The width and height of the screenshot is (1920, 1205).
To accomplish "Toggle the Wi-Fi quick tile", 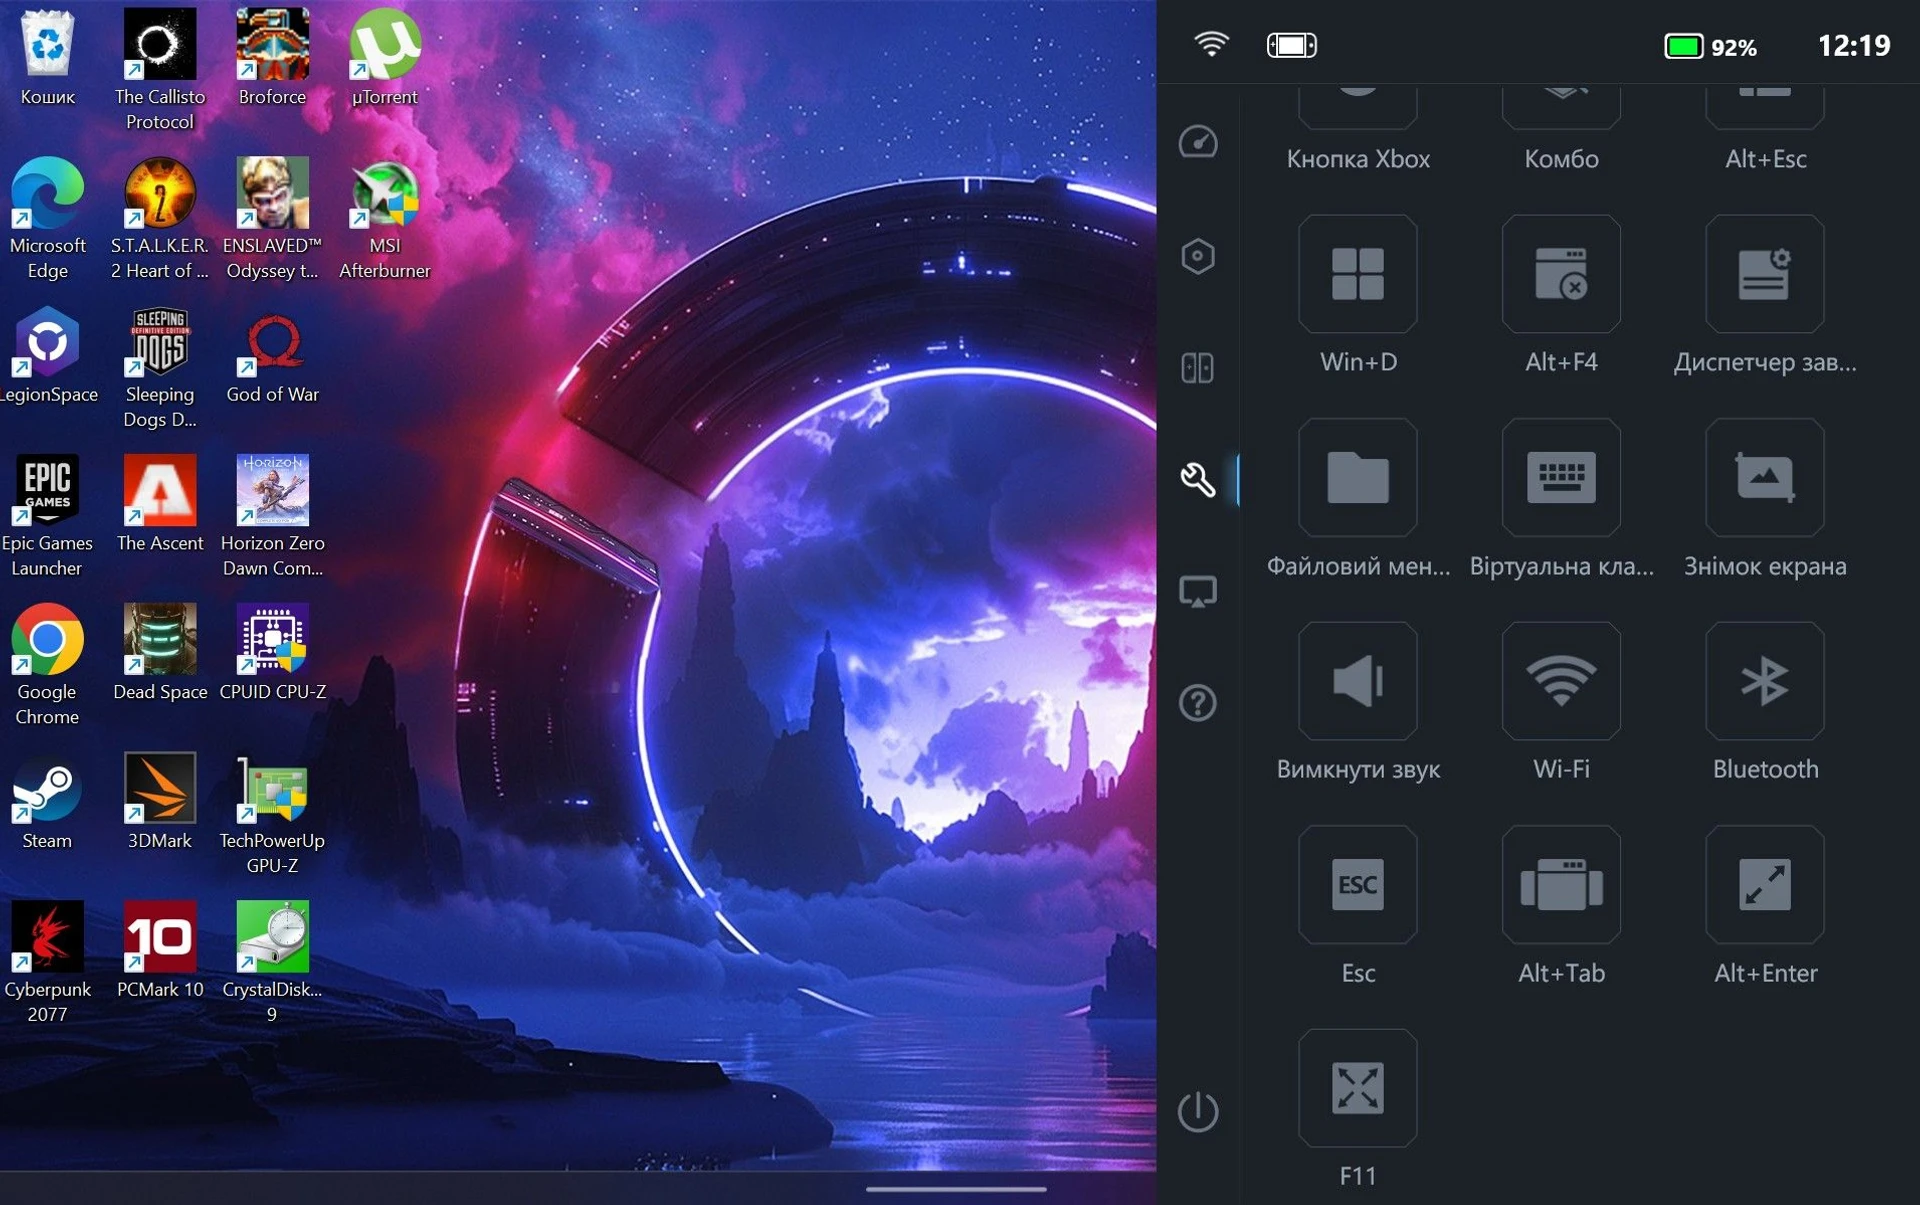I will pos(1561,681).
